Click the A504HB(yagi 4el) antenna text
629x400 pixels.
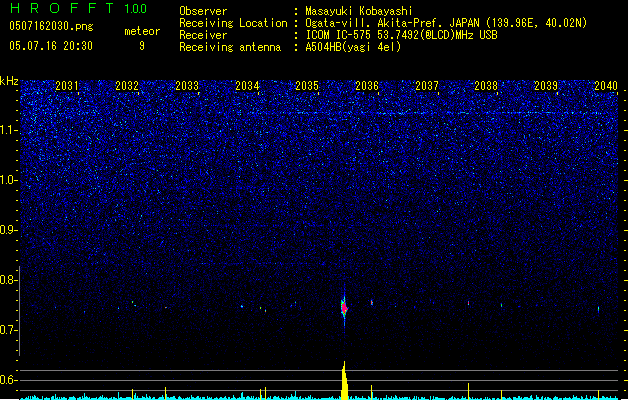(x=353, y=47)
